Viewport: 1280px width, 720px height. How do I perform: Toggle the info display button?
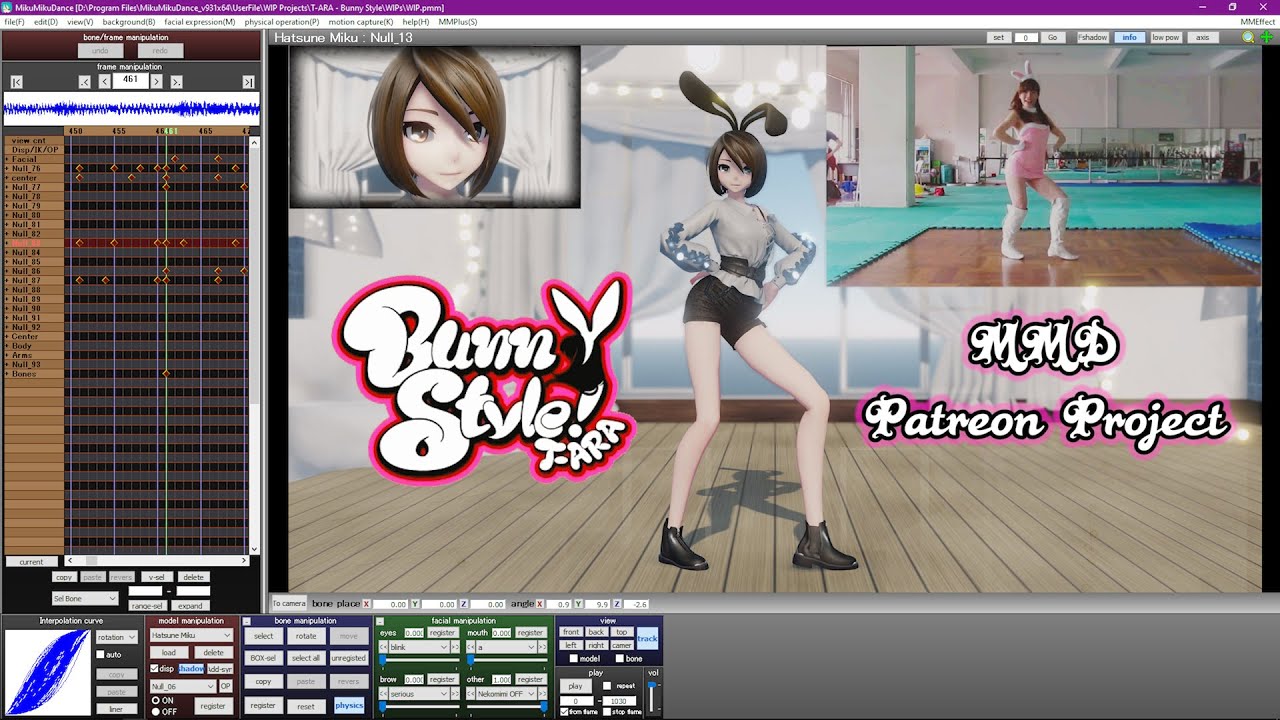click(x=1129, y=37)
